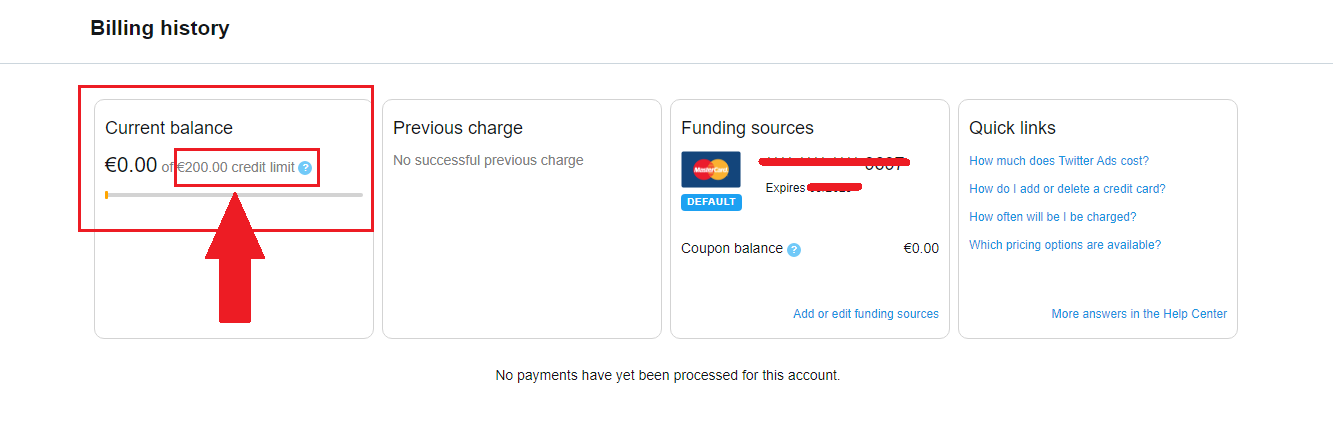1333x425 pixels.
Task: Click the Billing history heading
Action: point(160,28)
